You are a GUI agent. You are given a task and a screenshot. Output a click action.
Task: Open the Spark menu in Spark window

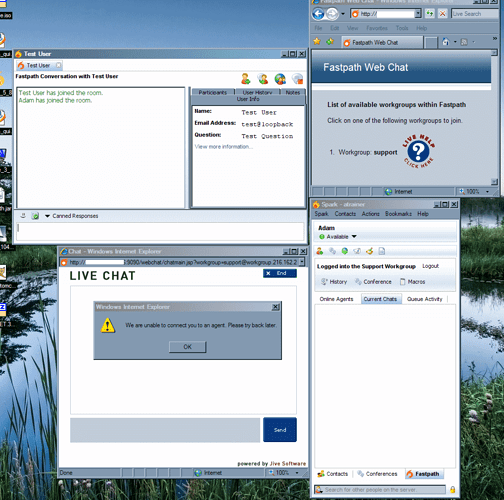point(321,214)
